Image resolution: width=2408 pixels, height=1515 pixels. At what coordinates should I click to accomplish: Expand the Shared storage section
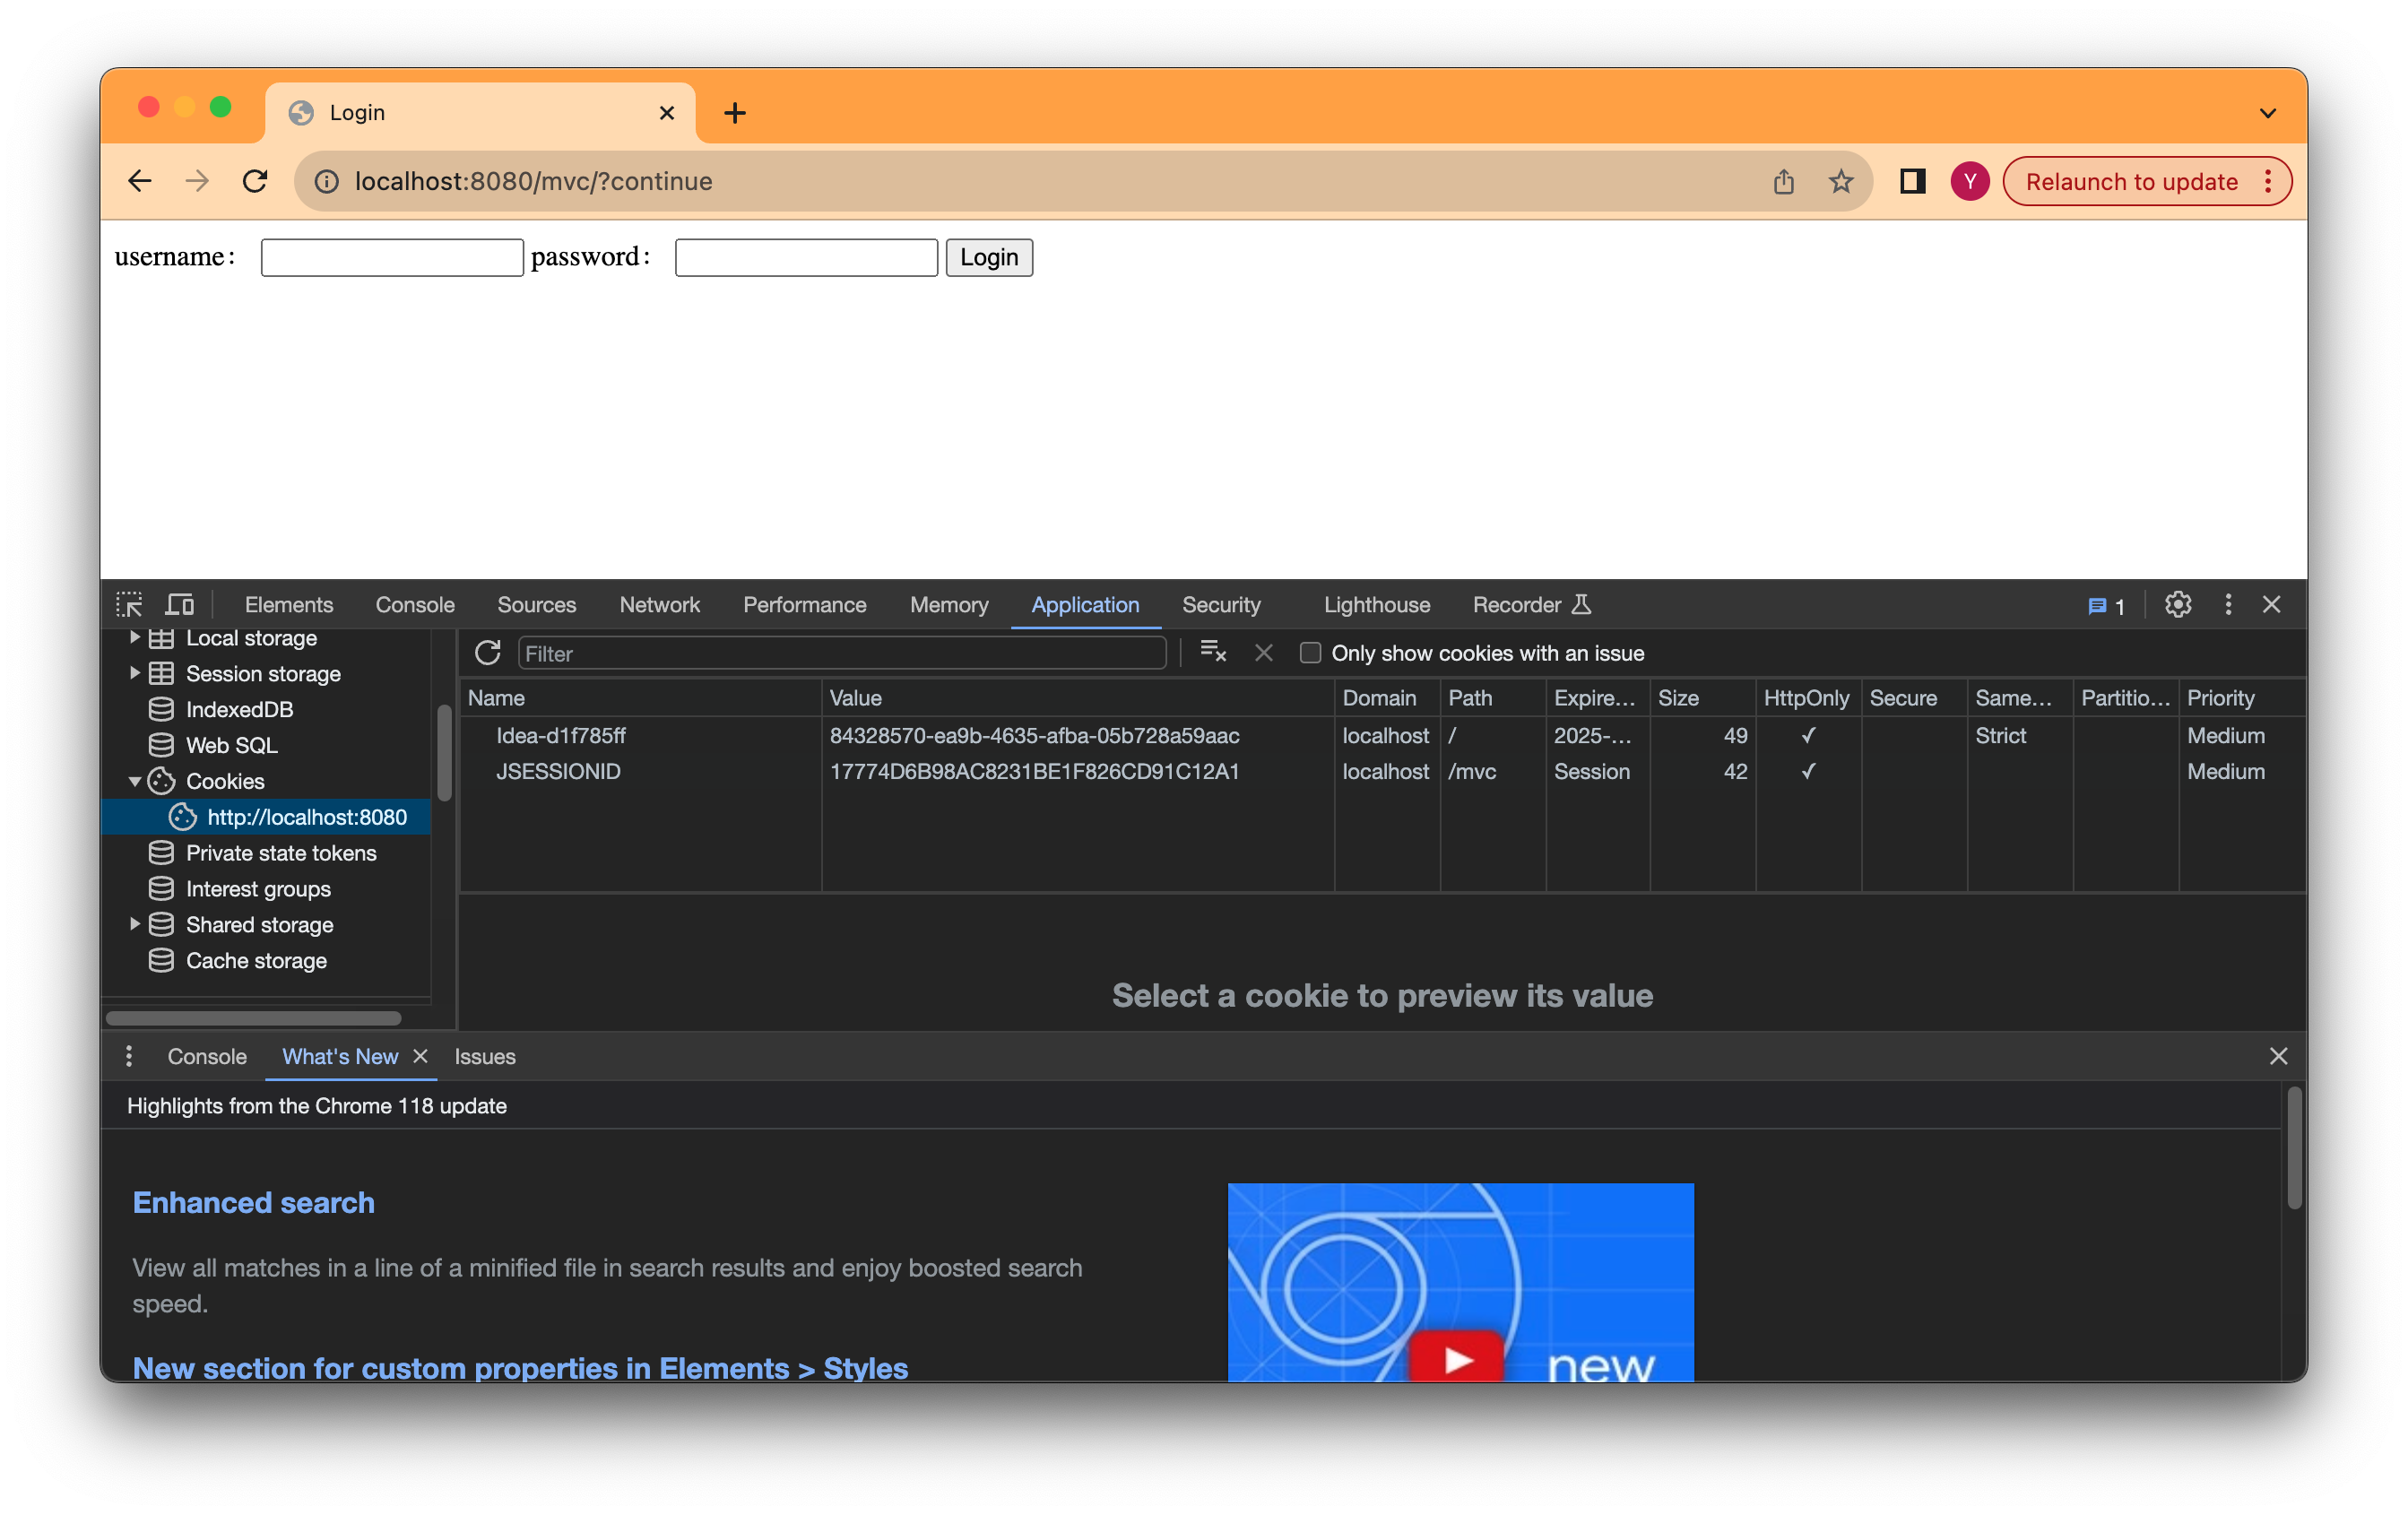(137, 924)
